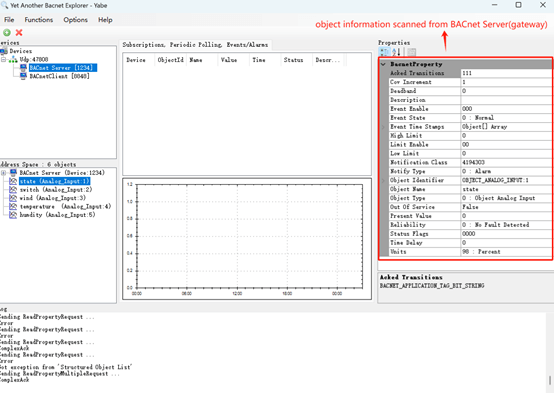Click the Value column header
Screen dimensions: 554x393
[234, 60]
